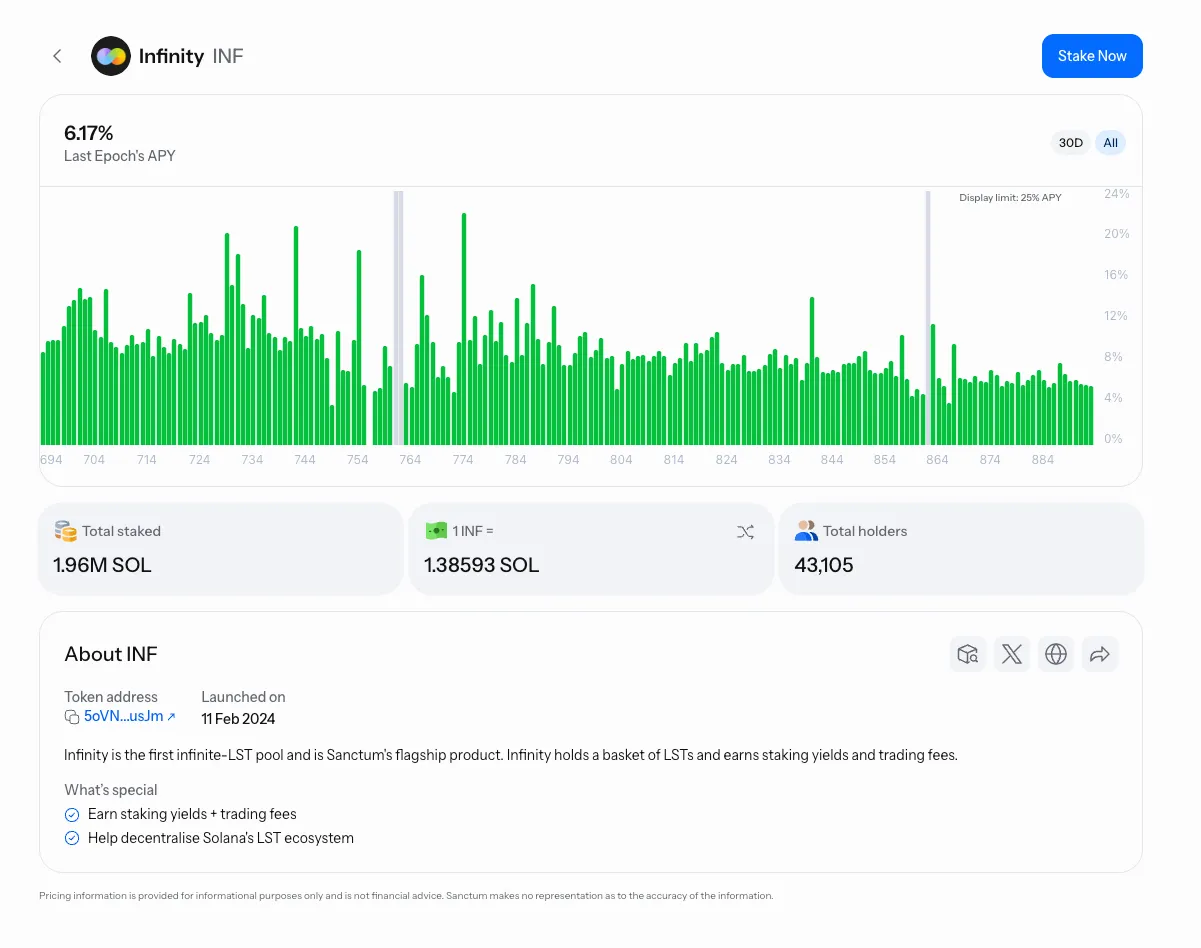
Task: Click the Total holders people icon
Action: 806,531
